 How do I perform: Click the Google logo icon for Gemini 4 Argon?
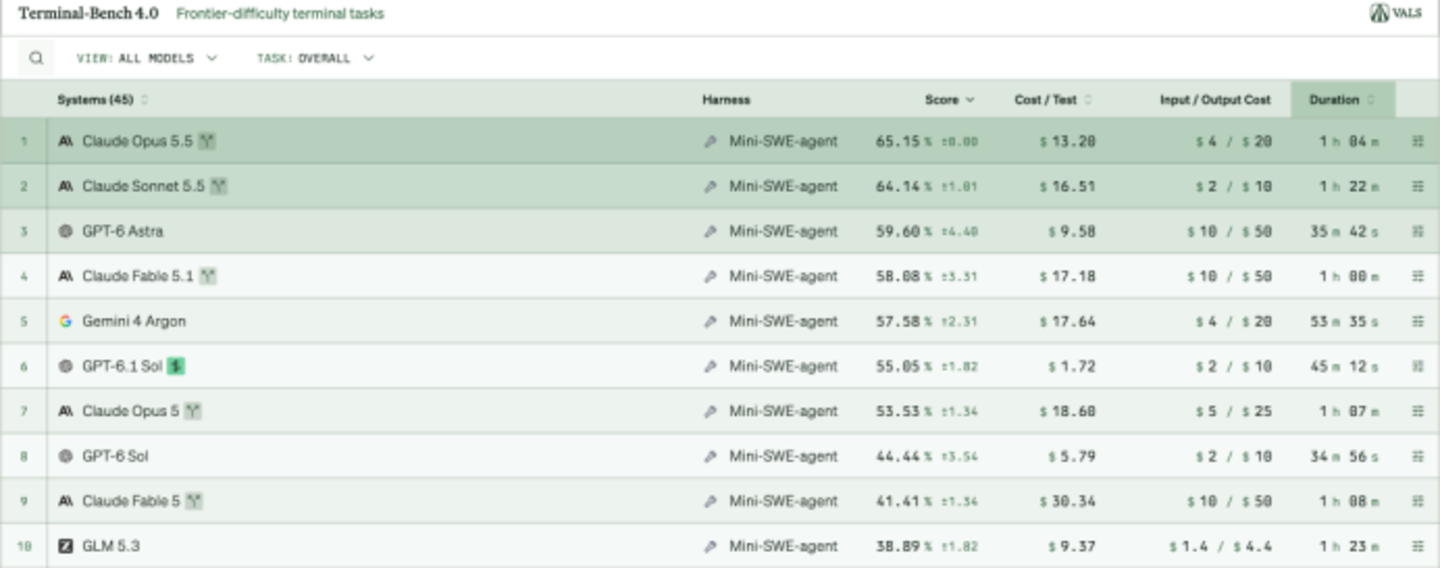(65, 321)
